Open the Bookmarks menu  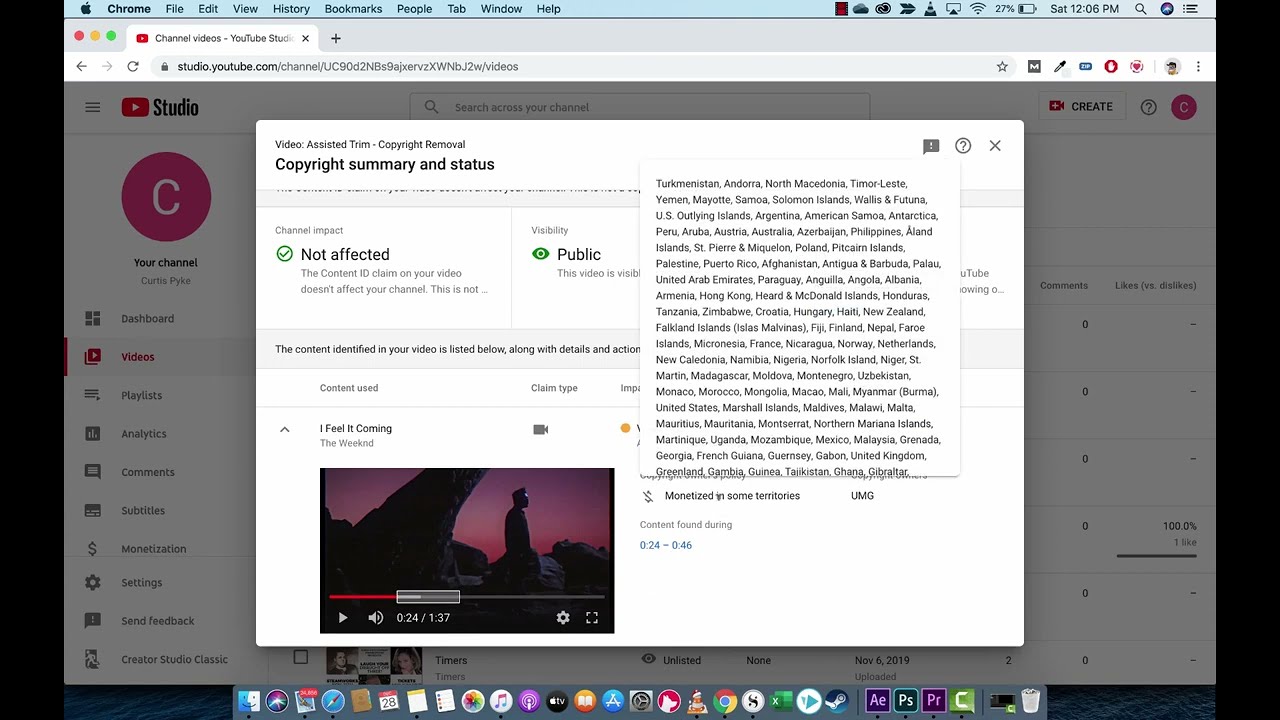click(x=353, y=9)
